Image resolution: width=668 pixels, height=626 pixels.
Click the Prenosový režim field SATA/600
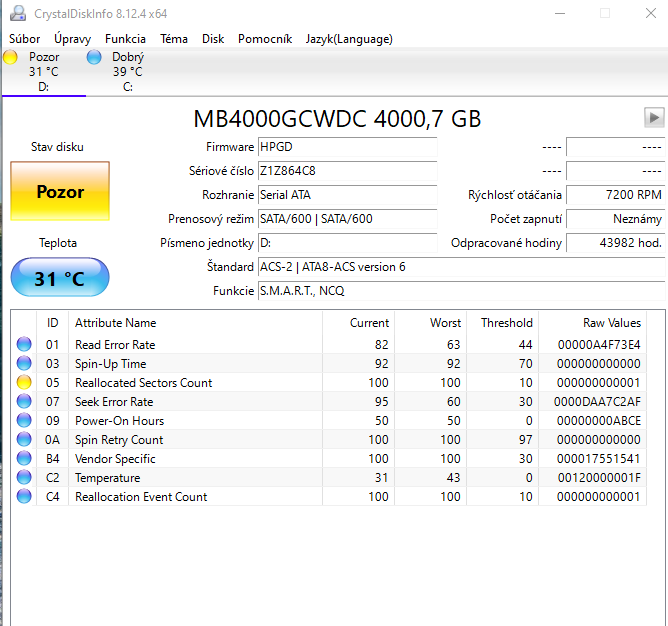click(x=348, y=219)
